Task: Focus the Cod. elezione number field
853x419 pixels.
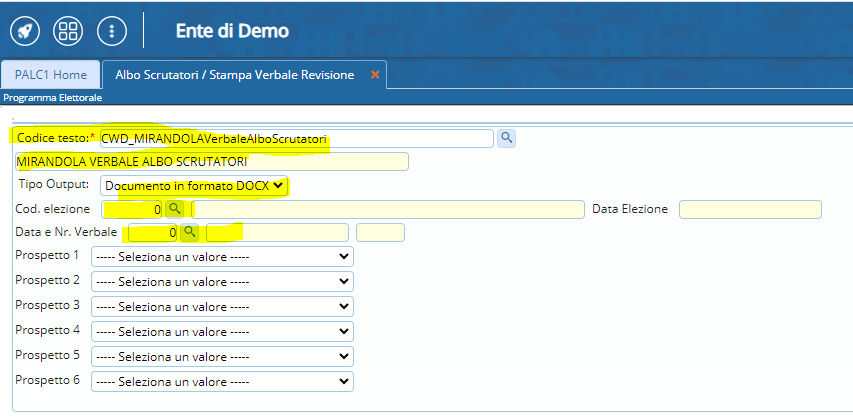Action: tap(131, 209)
